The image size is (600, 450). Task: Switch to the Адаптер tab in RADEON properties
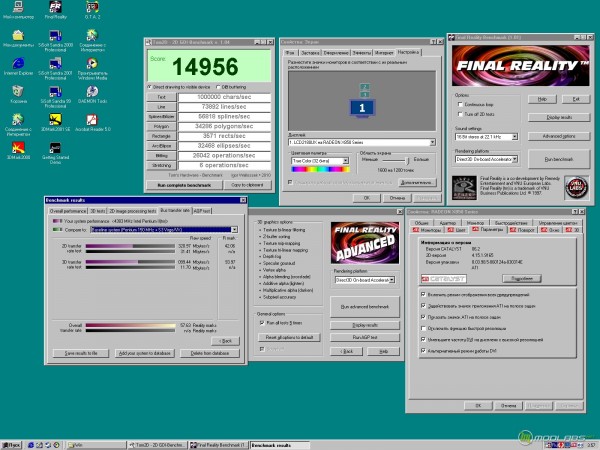[447, 223]
